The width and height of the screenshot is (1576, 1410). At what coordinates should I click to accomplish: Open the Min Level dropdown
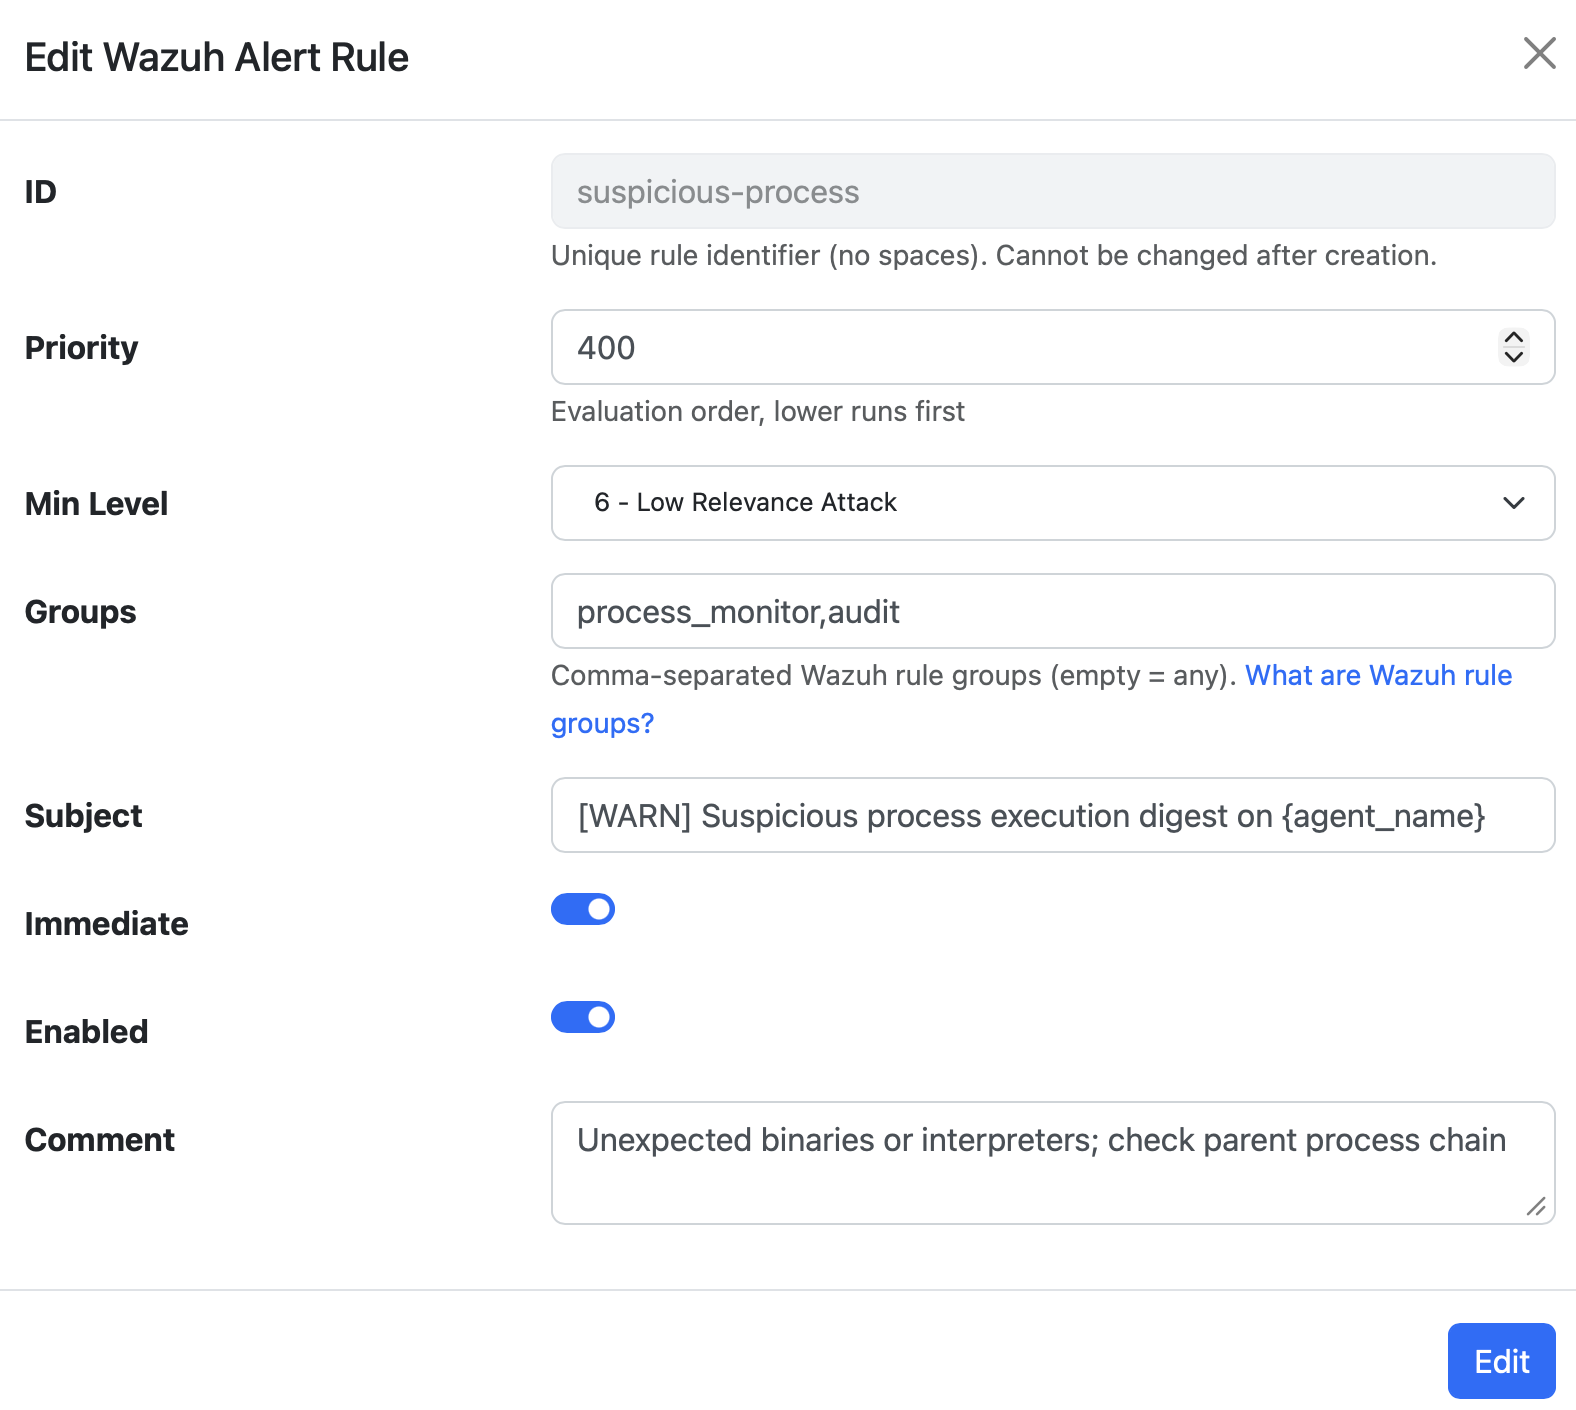1053,503
